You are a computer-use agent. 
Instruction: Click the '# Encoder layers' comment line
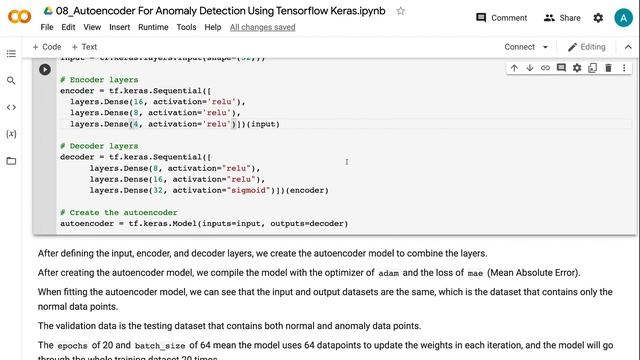pos(99,80)
